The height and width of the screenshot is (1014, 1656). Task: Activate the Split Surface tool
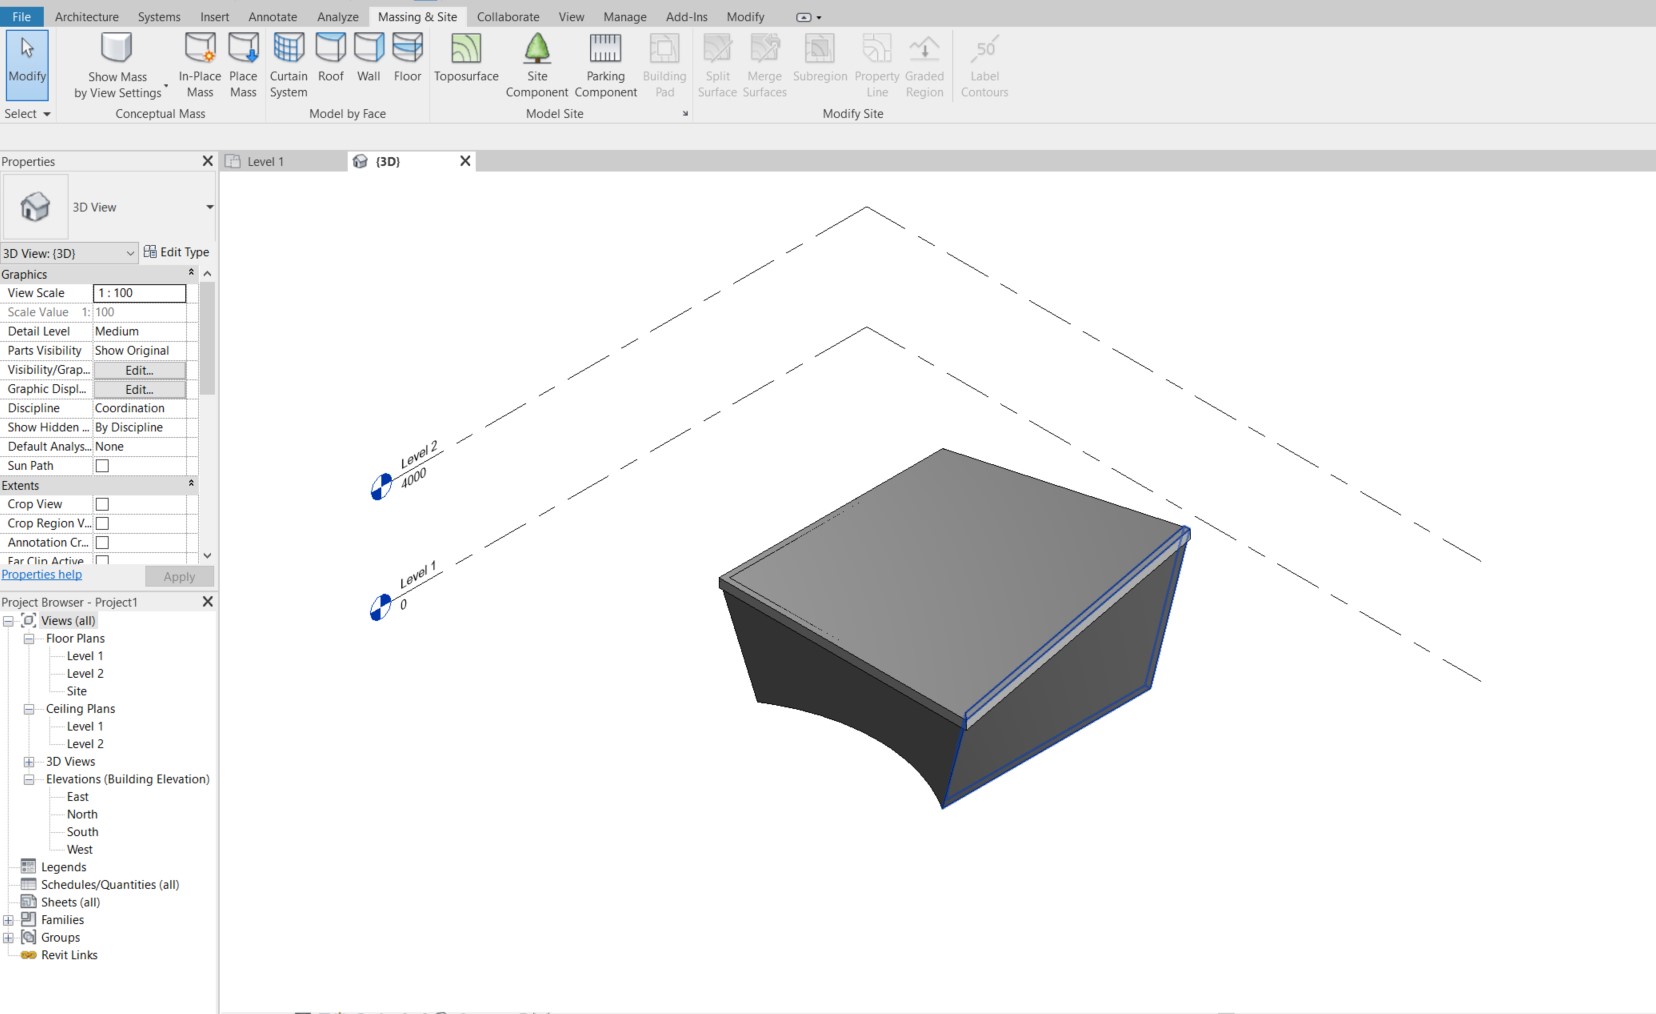click(716, 62)
